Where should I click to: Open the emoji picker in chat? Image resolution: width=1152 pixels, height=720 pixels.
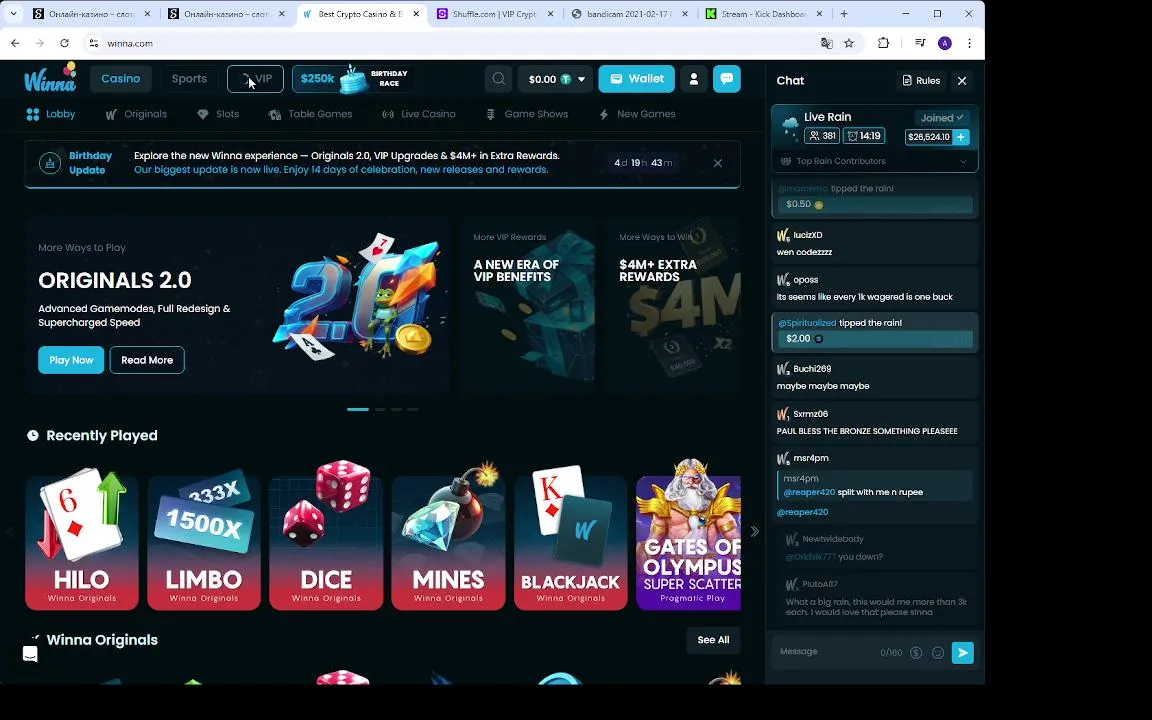(x=938, y=652)
